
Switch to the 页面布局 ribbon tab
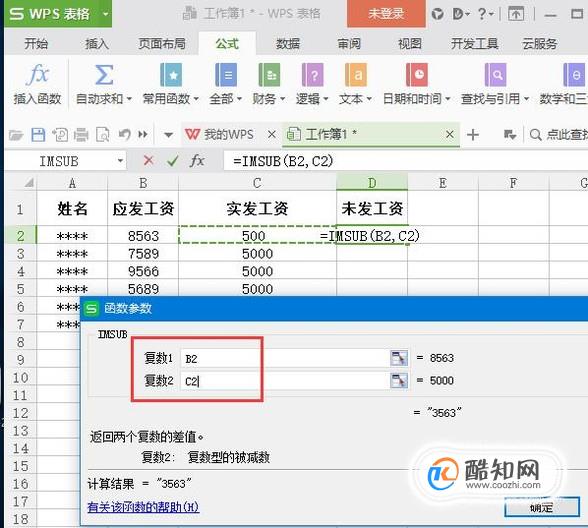pos(162,44)
